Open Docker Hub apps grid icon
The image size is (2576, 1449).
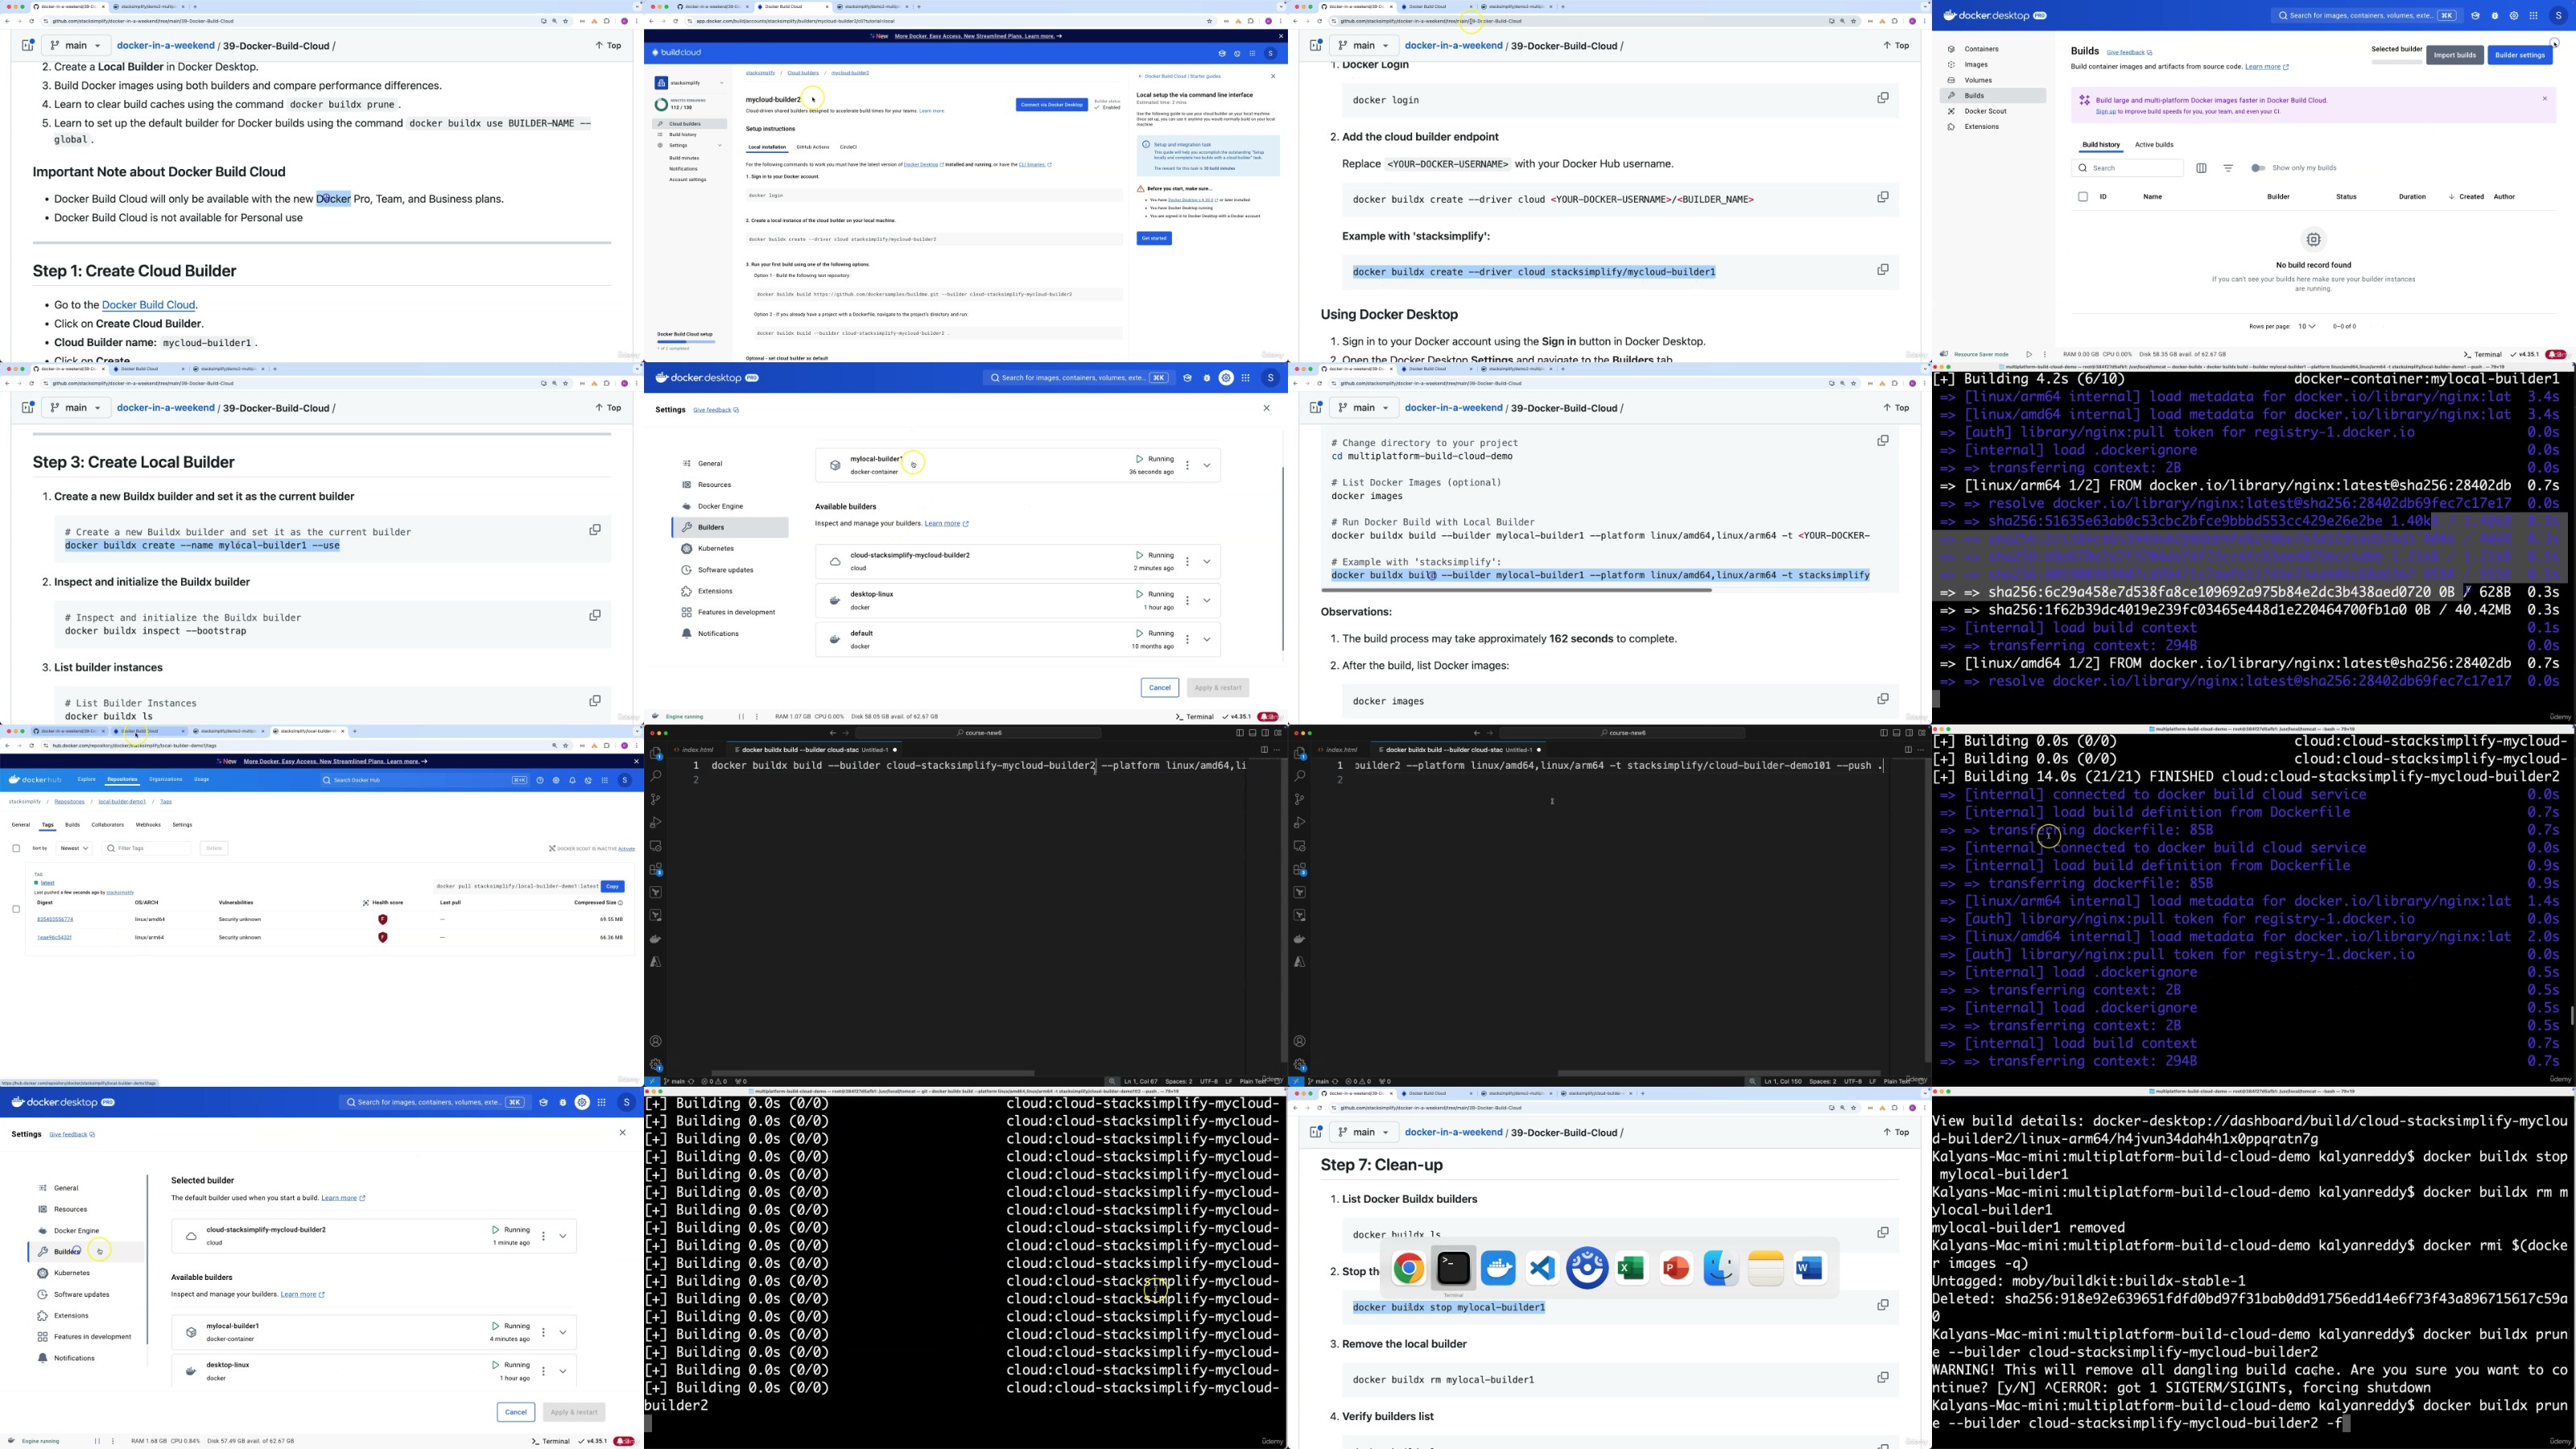pyautogui.click(x=605, y=780)
